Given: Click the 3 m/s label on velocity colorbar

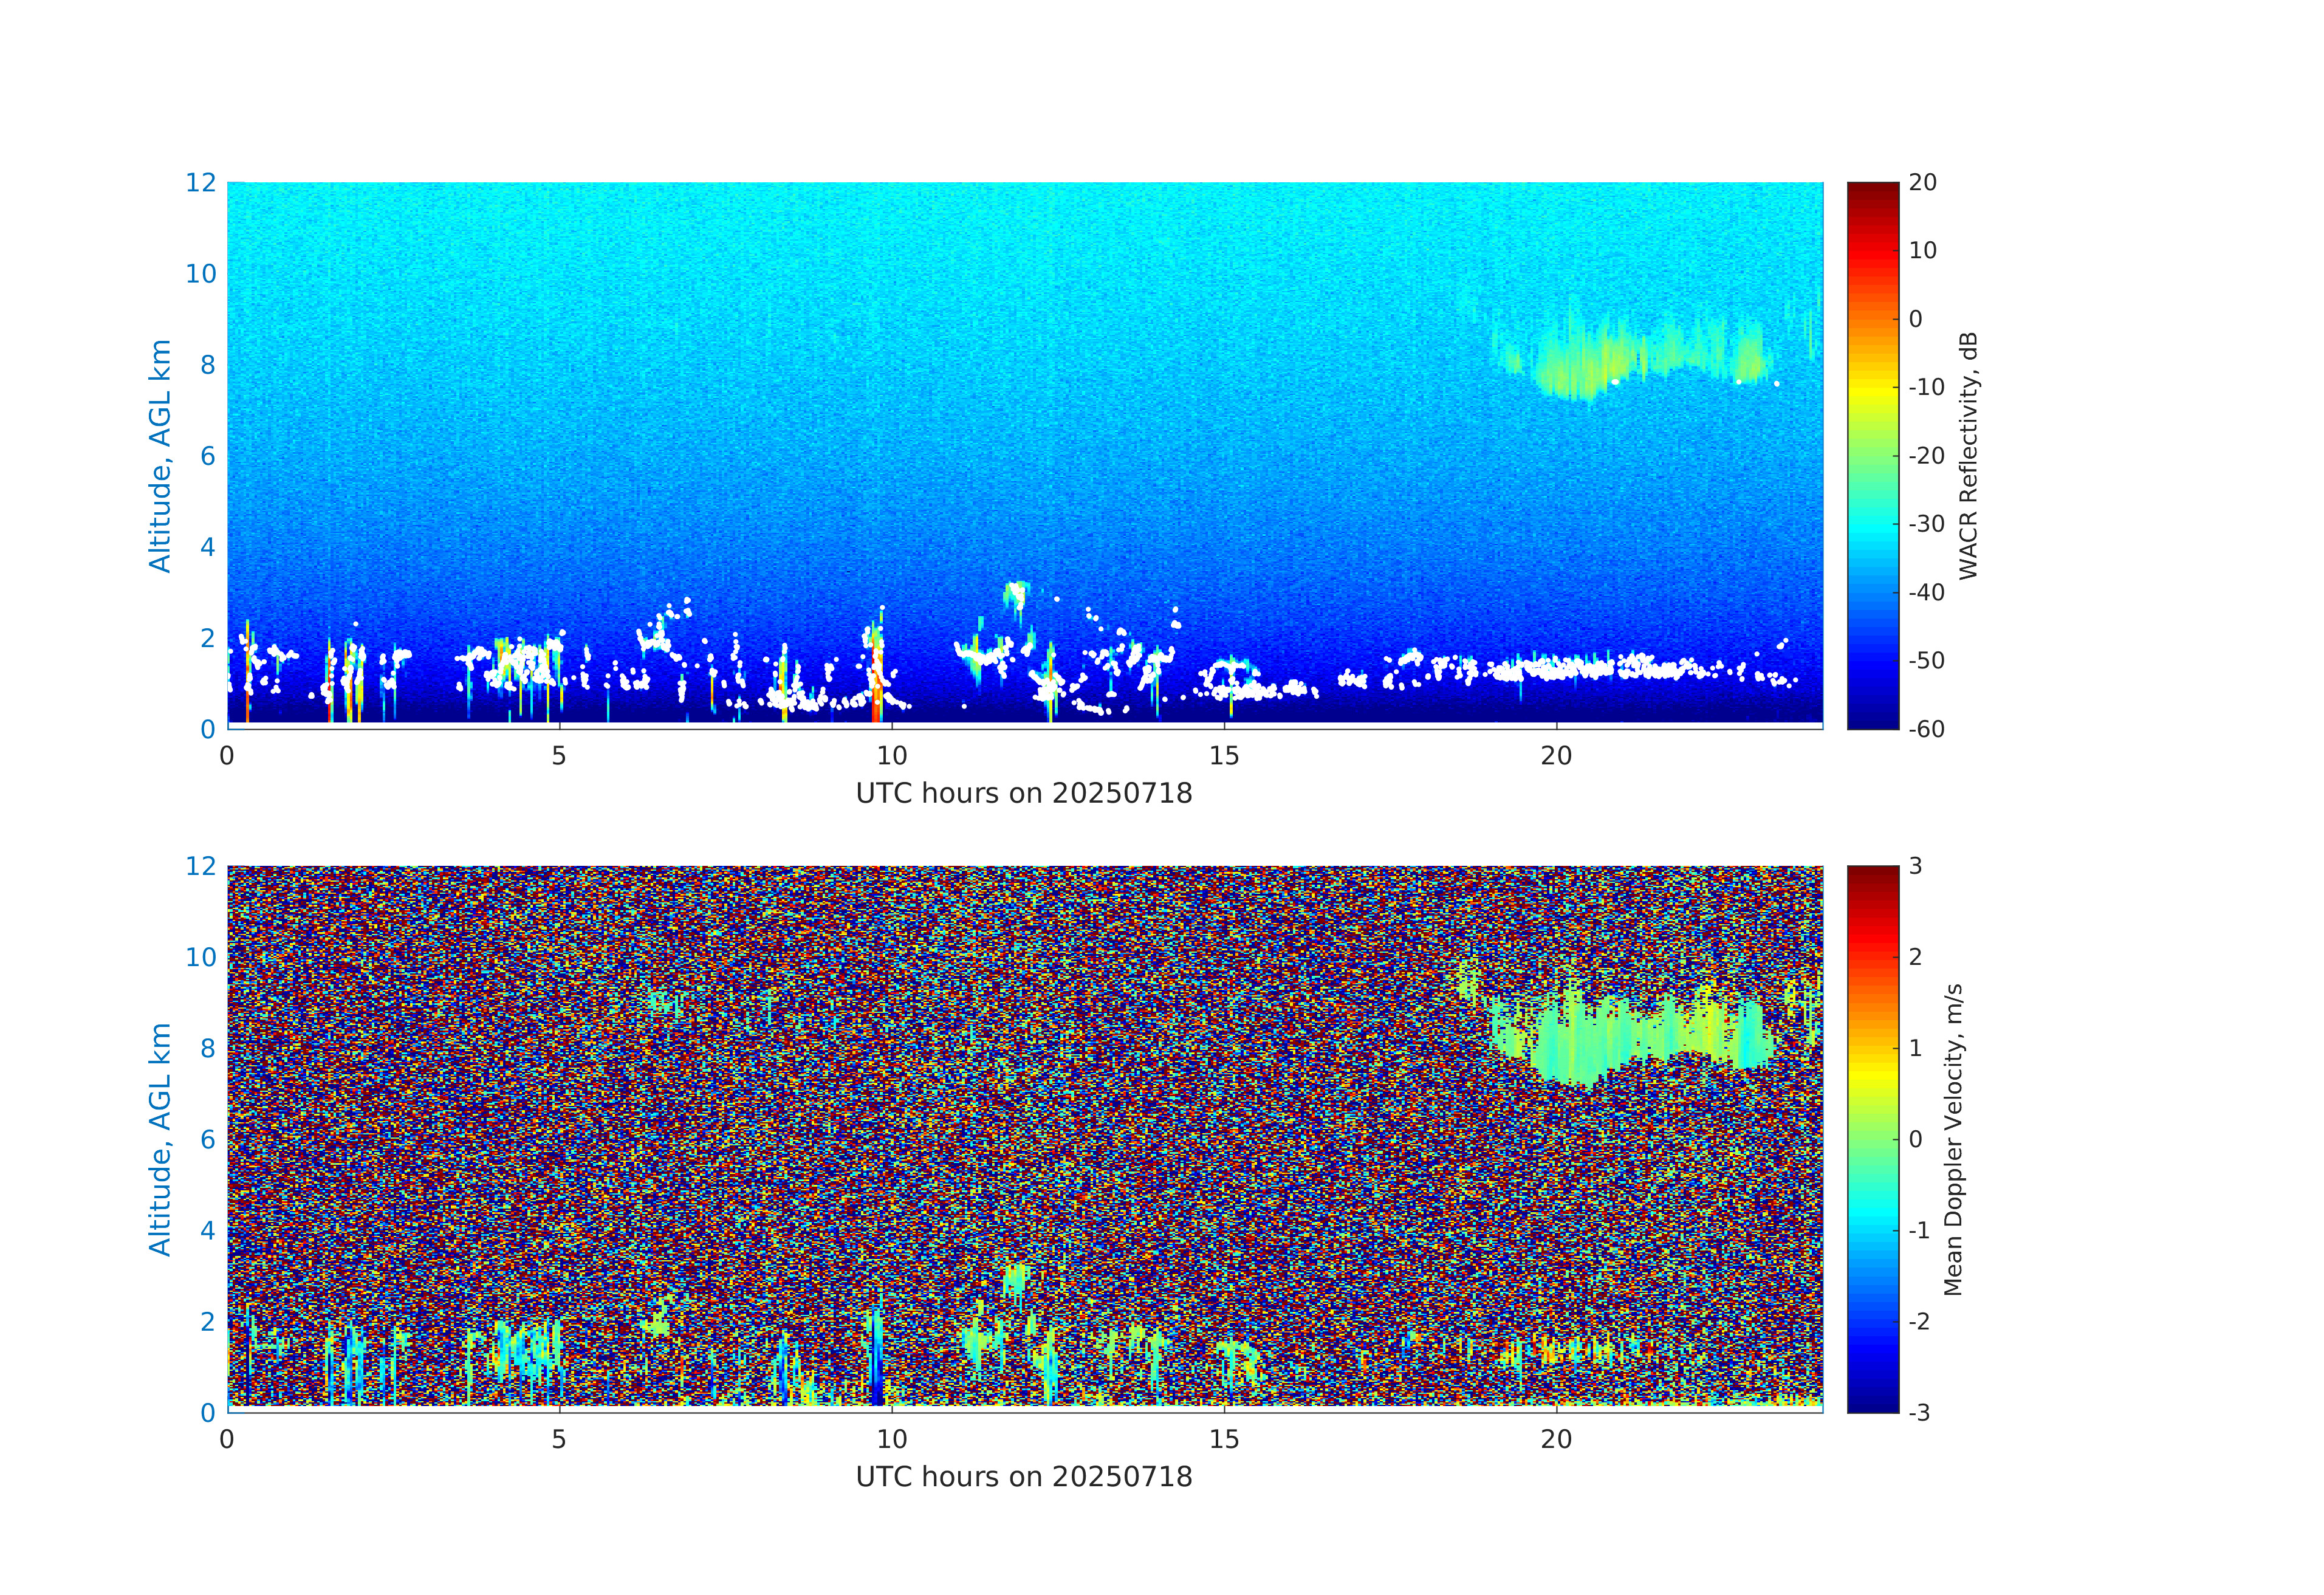Looking at the screenshot, I should [1915, 866].
